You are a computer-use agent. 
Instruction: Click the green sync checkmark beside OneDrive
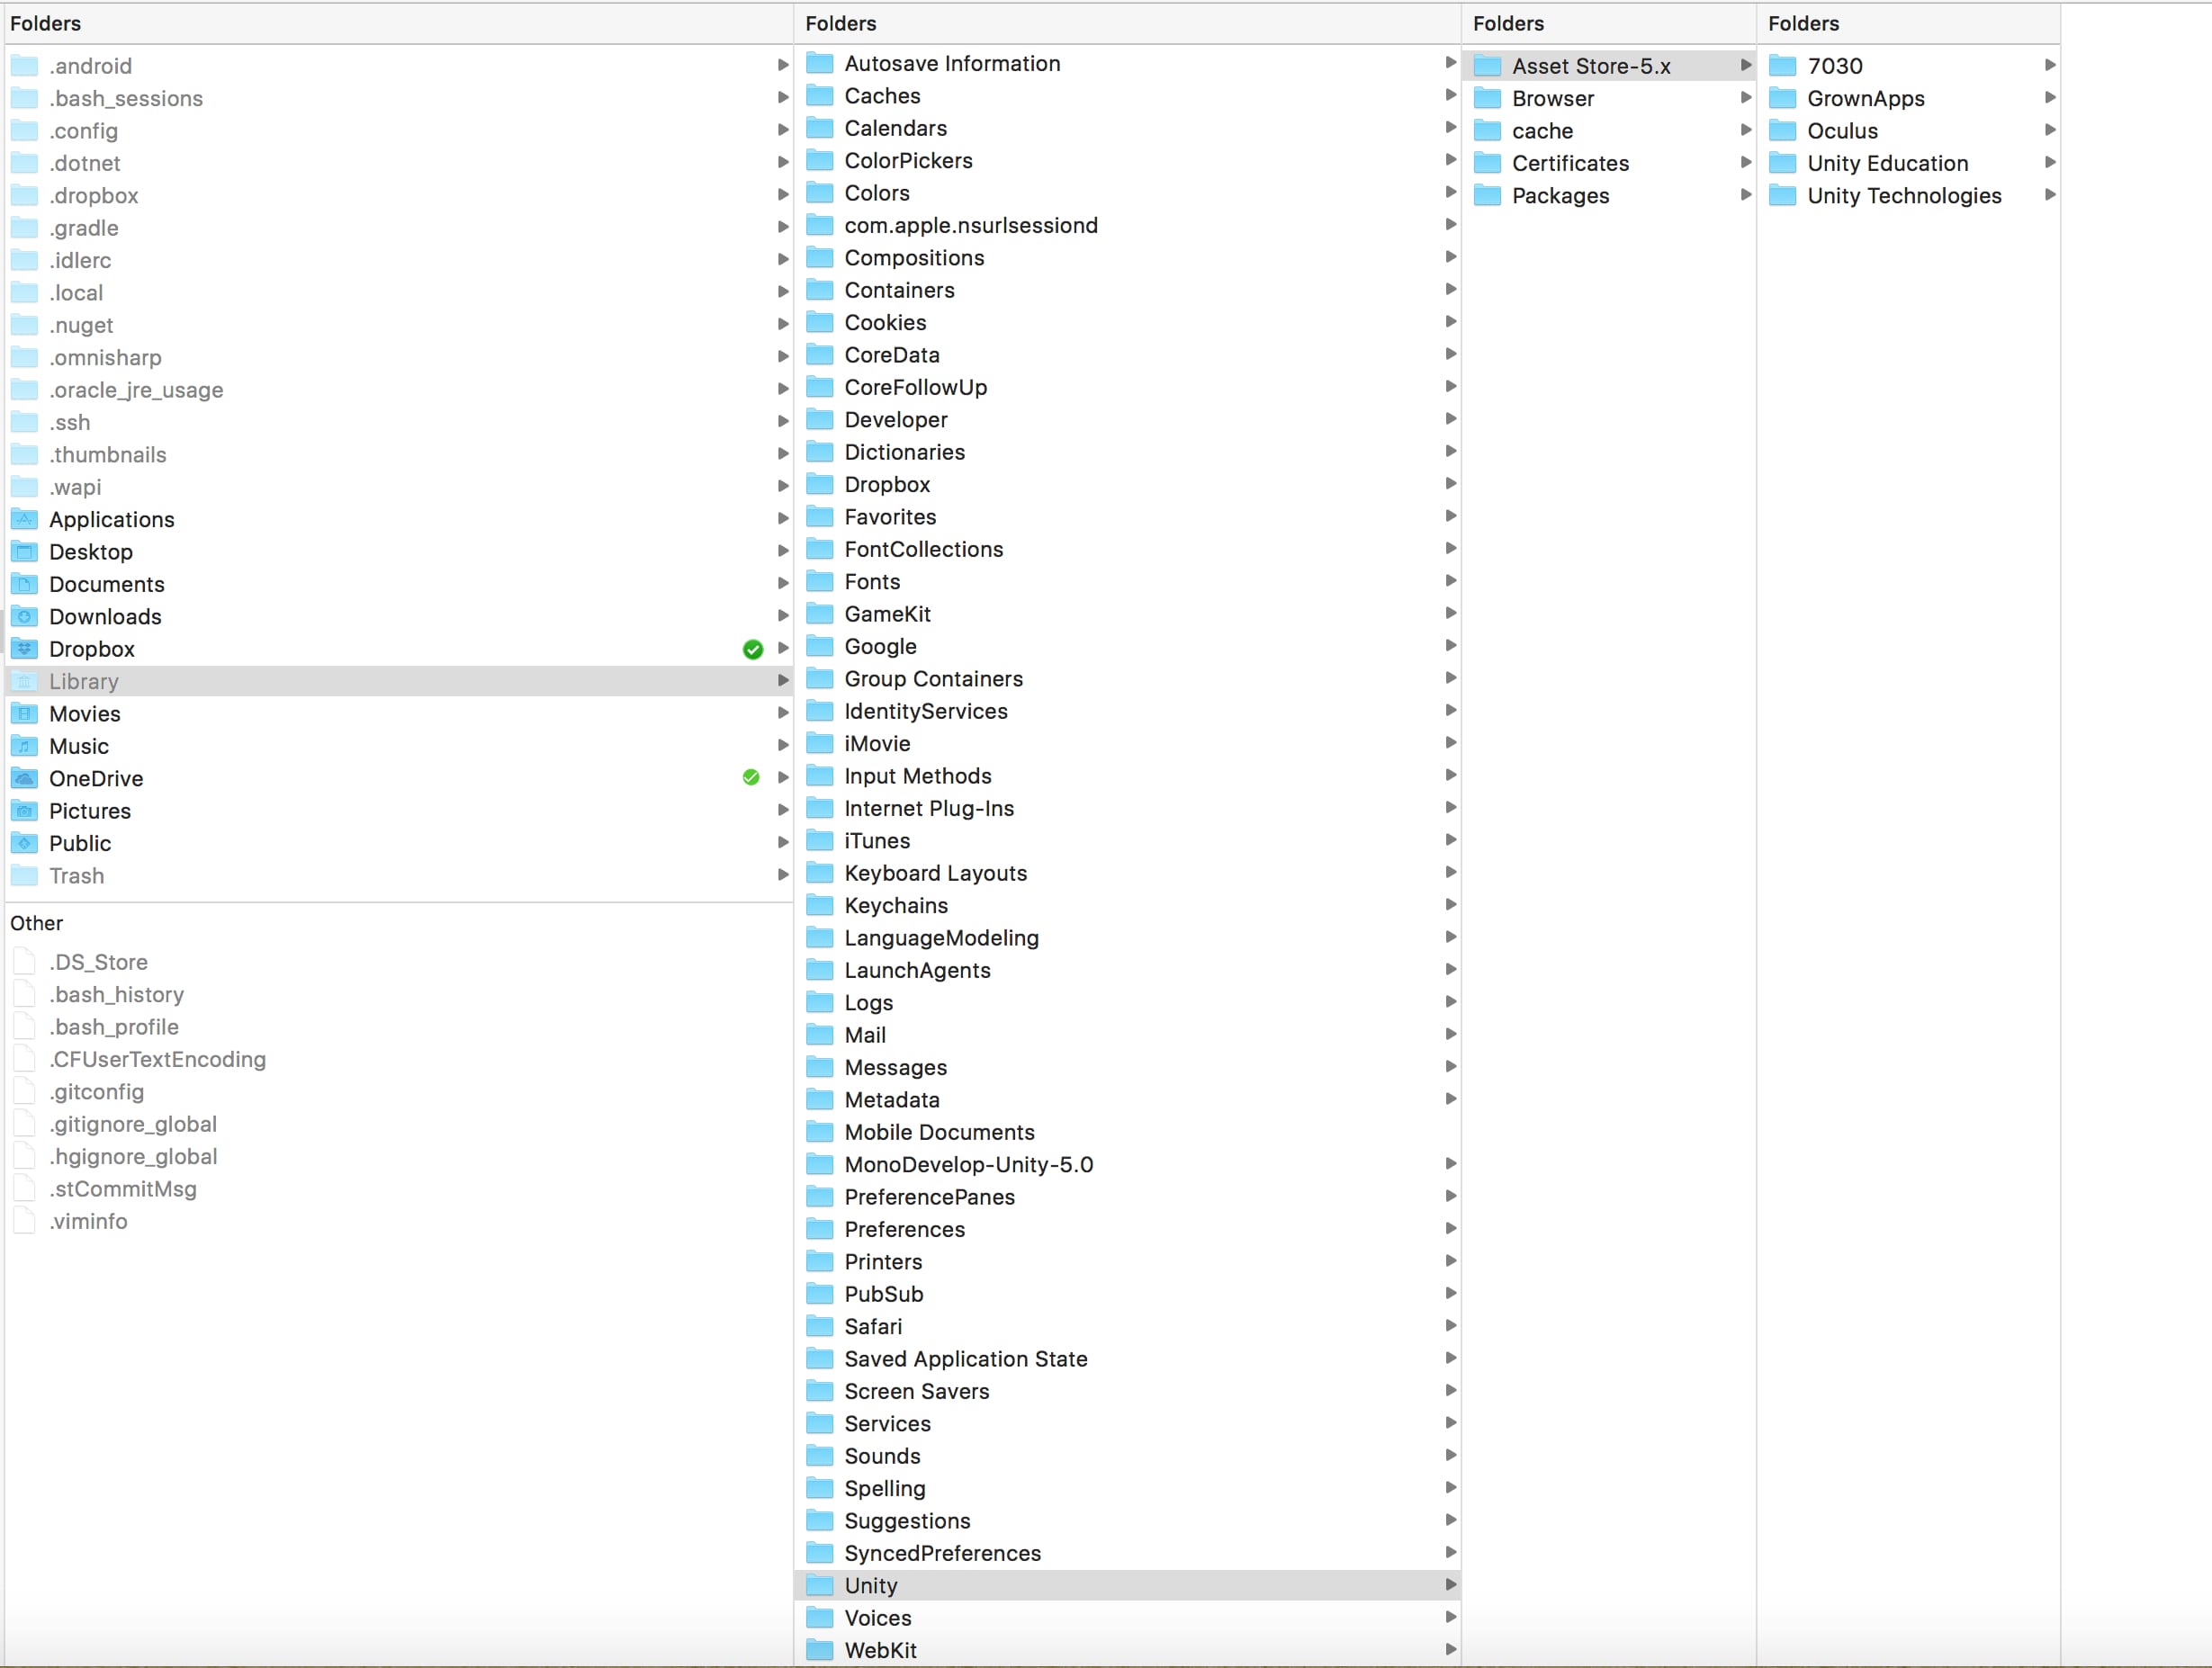[x=751, y=777]
